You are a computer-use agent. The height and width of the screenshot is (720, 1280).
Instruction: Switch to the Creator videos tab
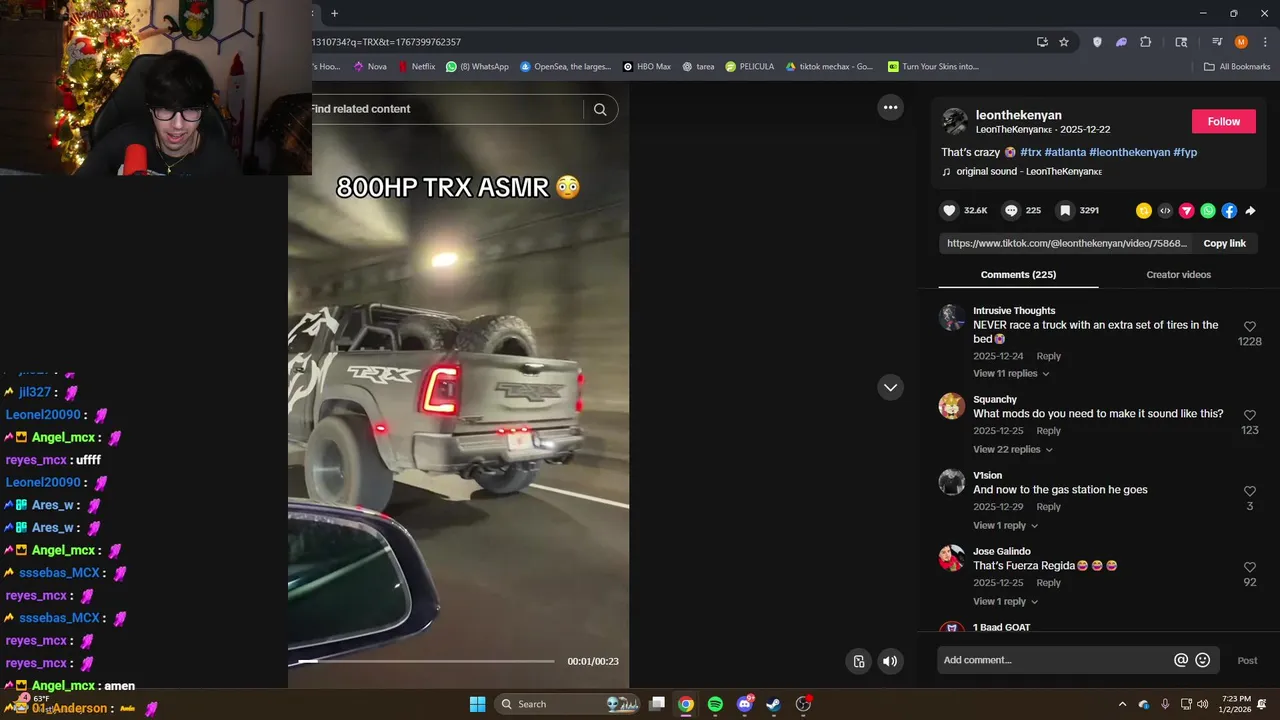[x=1178, y=275]
